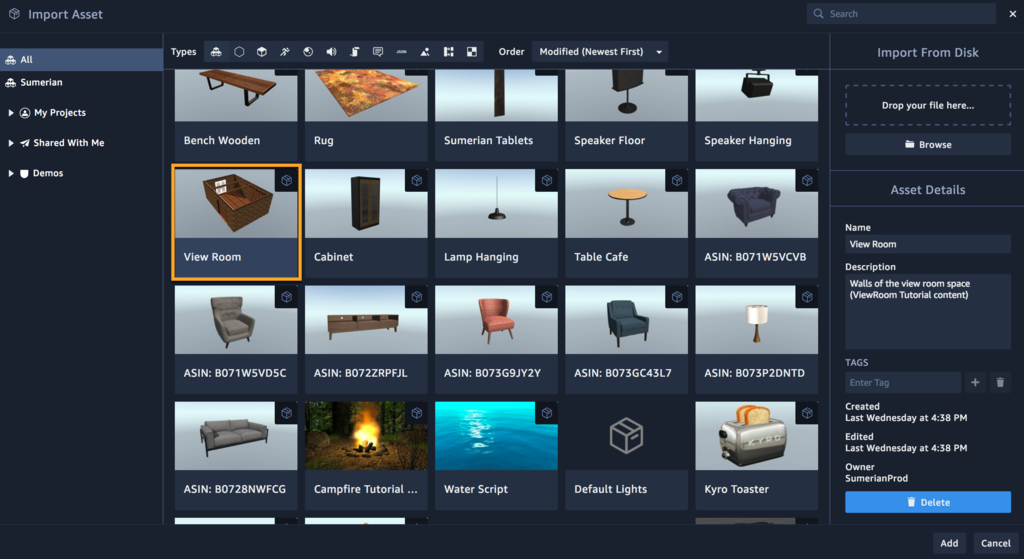
Task: Click pack icon on Water Script card
Action: click(x=547, y=413)
